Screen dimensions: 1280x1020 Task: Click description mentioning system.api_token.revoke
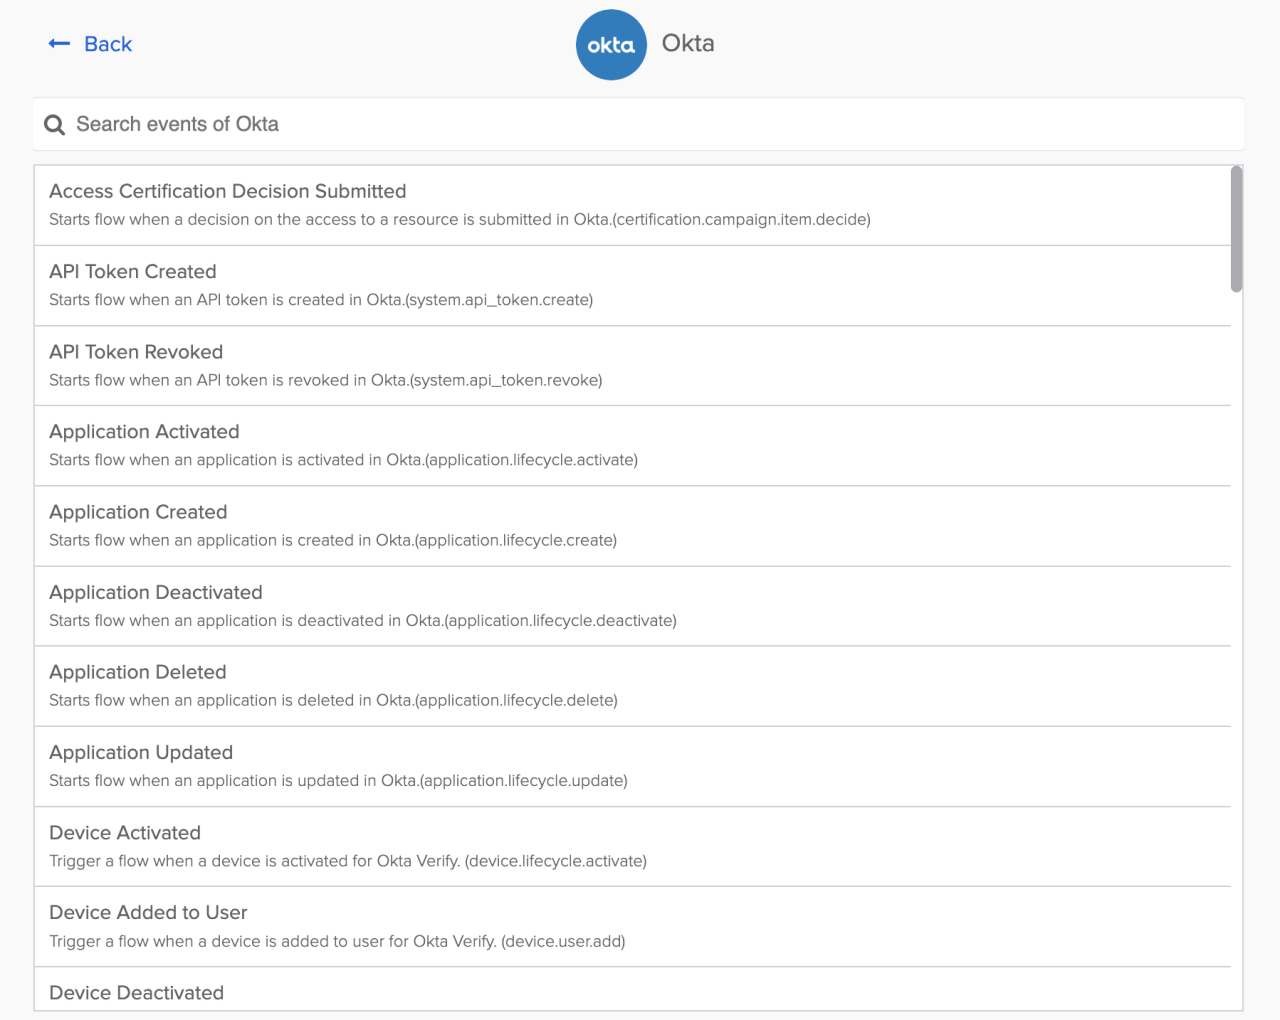coord(326,380)
